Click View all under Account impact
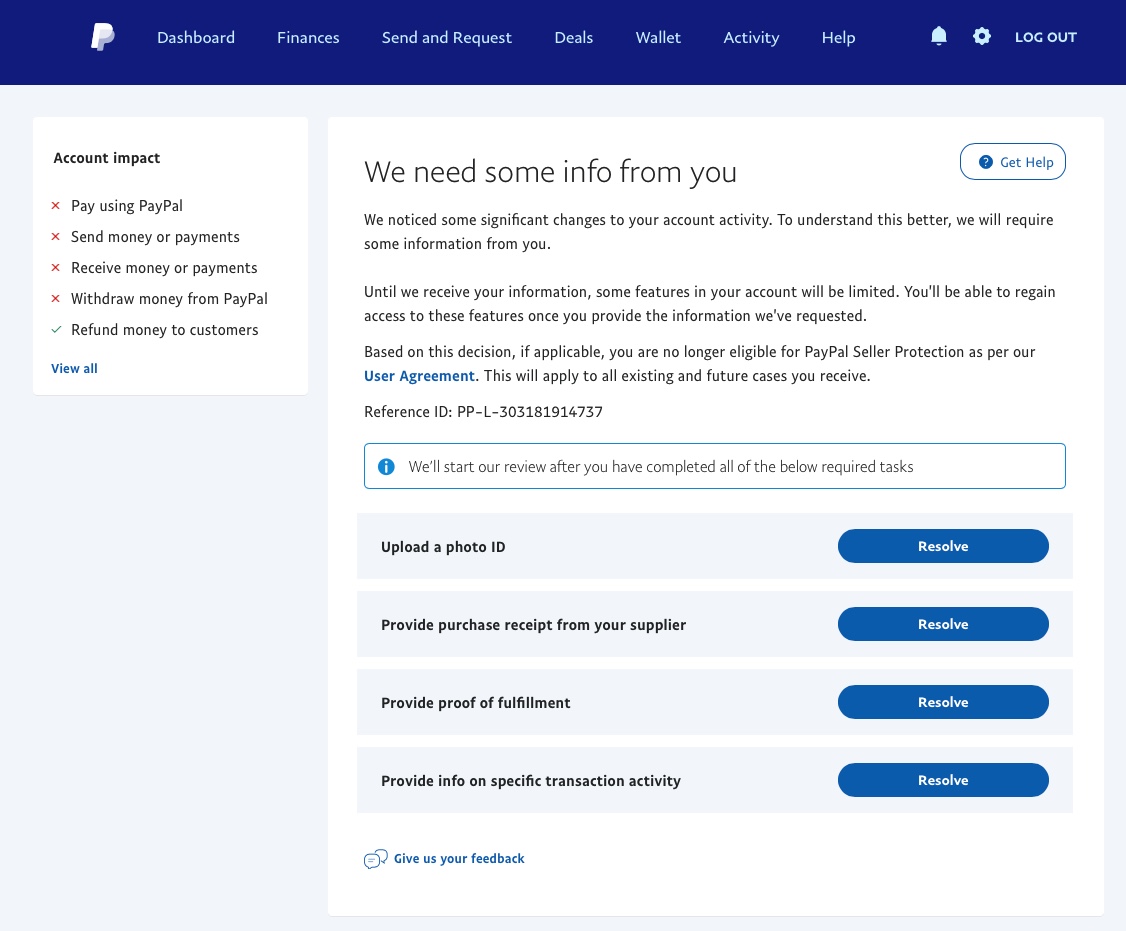 74,369
